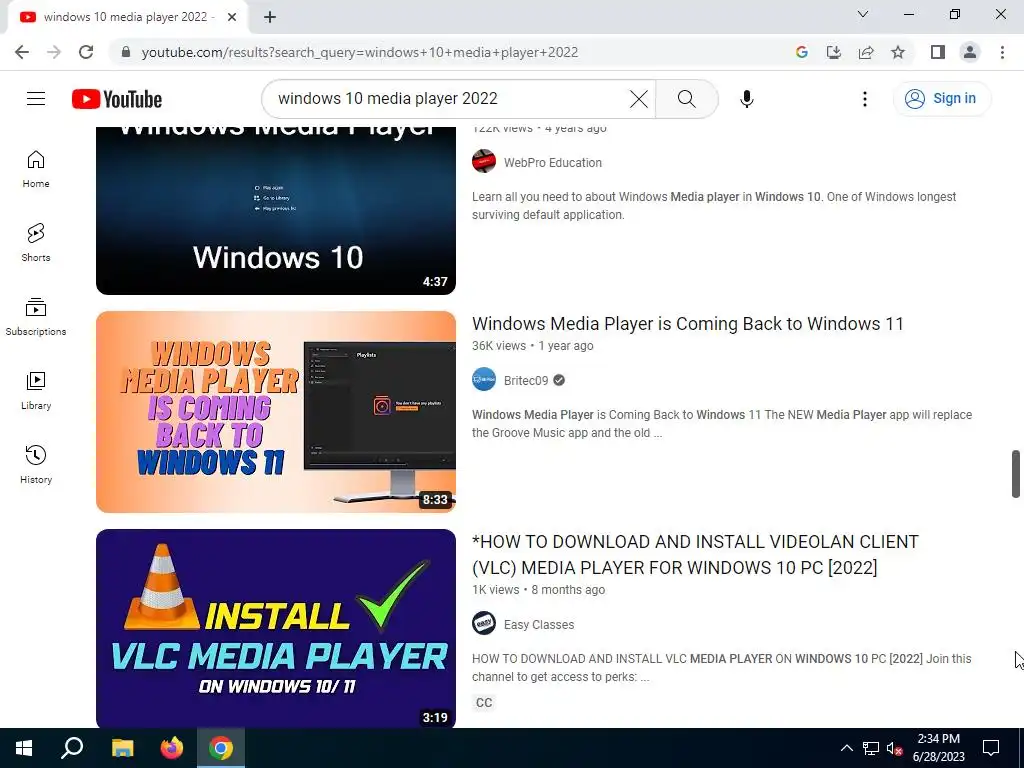Open Windows taskbar search
The height and width of the screenshot is (768, 1024).
72,748
